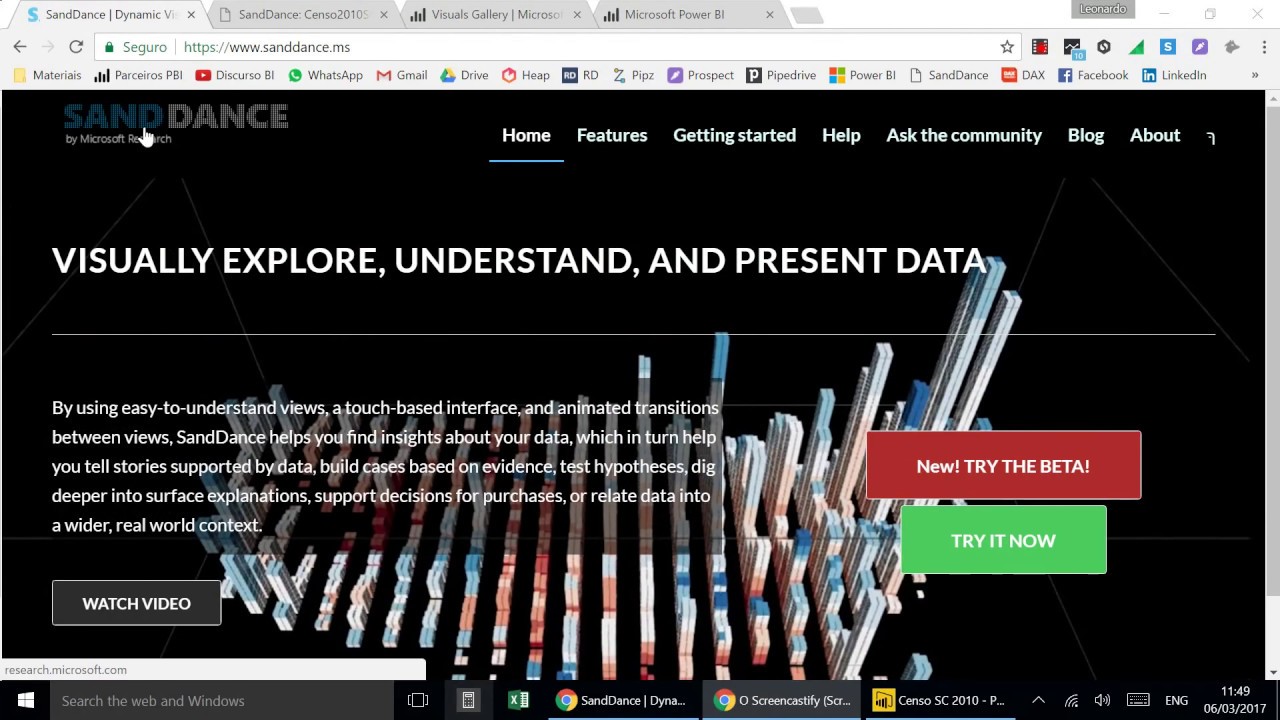Open Task View on the taskbar
This screenshot has height=720, width=1280.
click(x=418, y=700)
